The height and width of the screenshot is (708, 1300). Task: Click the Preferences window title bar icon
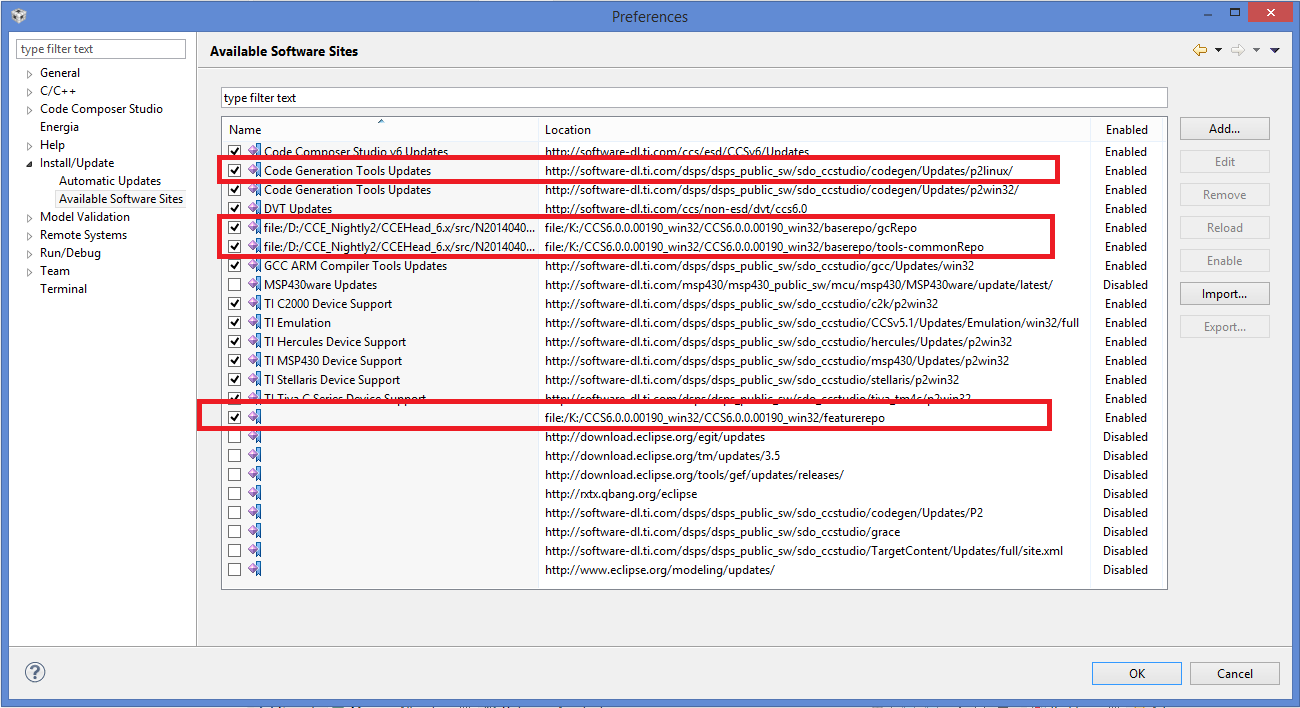(19, 16)
